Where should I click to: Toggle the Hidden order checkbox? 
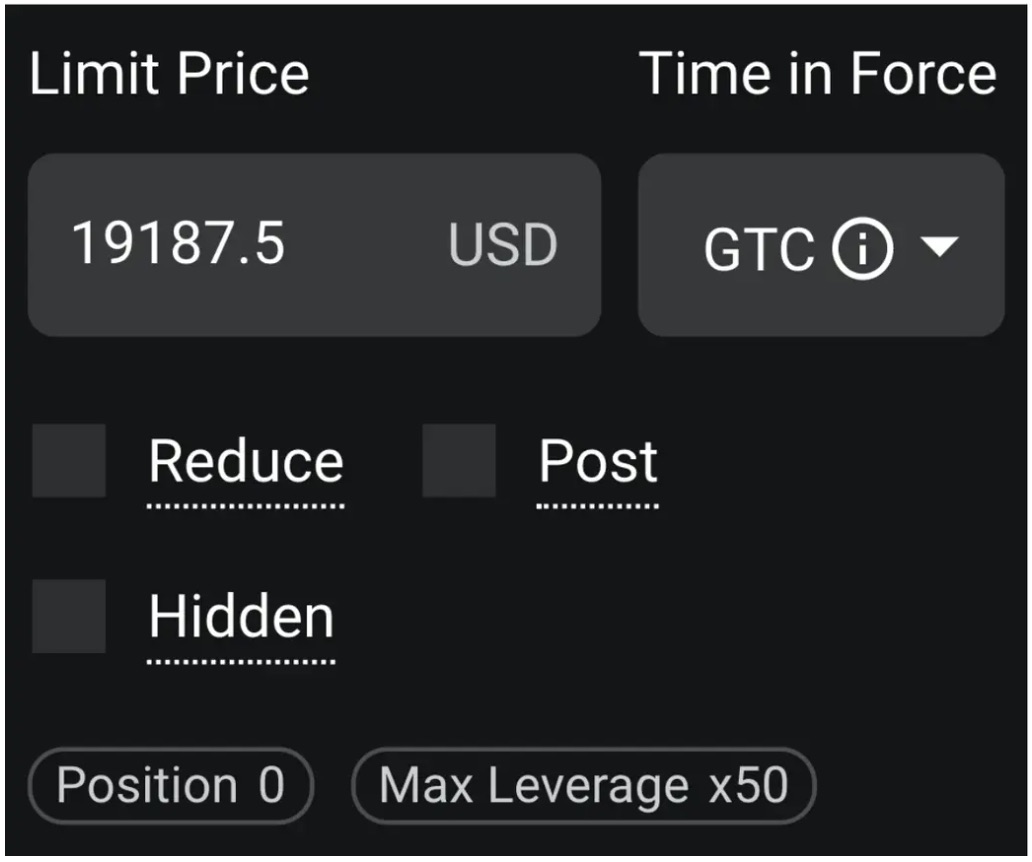coord(68,615)
